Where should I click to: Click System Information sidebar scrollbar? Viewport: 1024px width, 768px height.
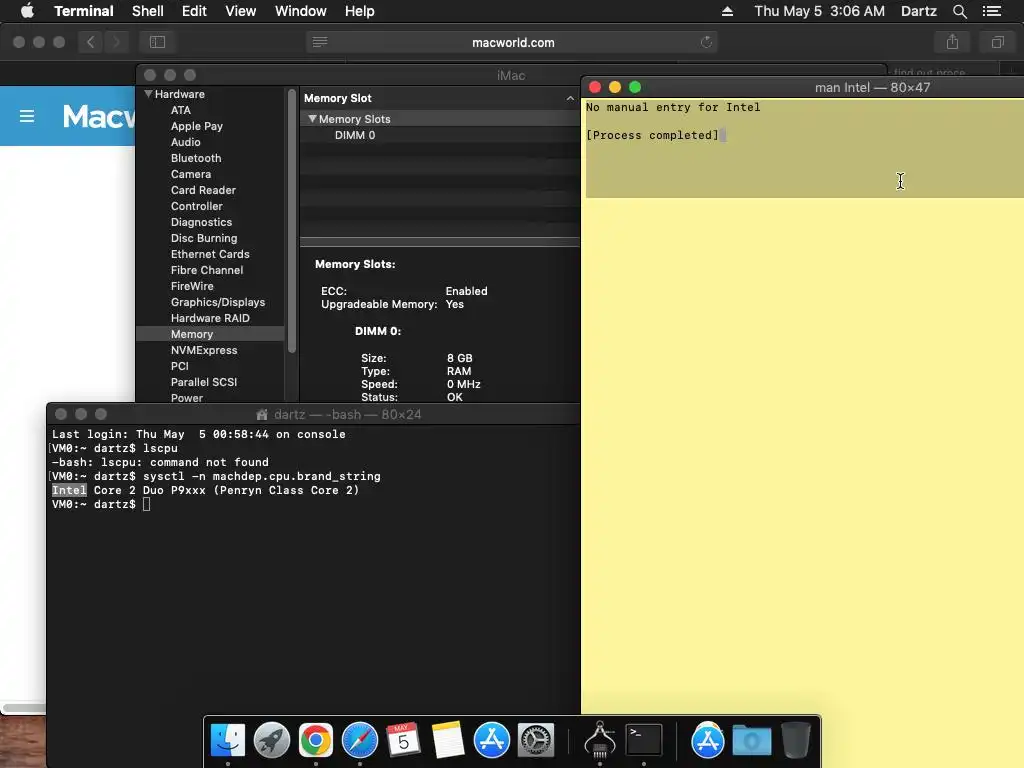[292, 222]
